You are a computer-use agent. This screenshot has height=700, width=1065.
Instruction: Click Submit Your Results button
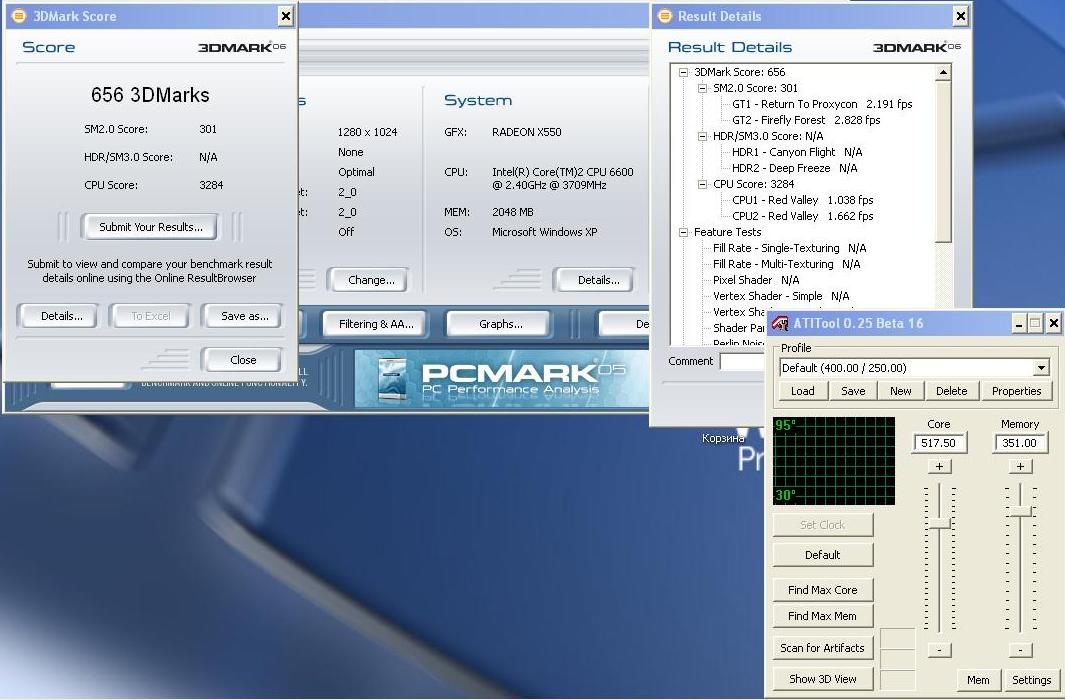tap(151, 227)
